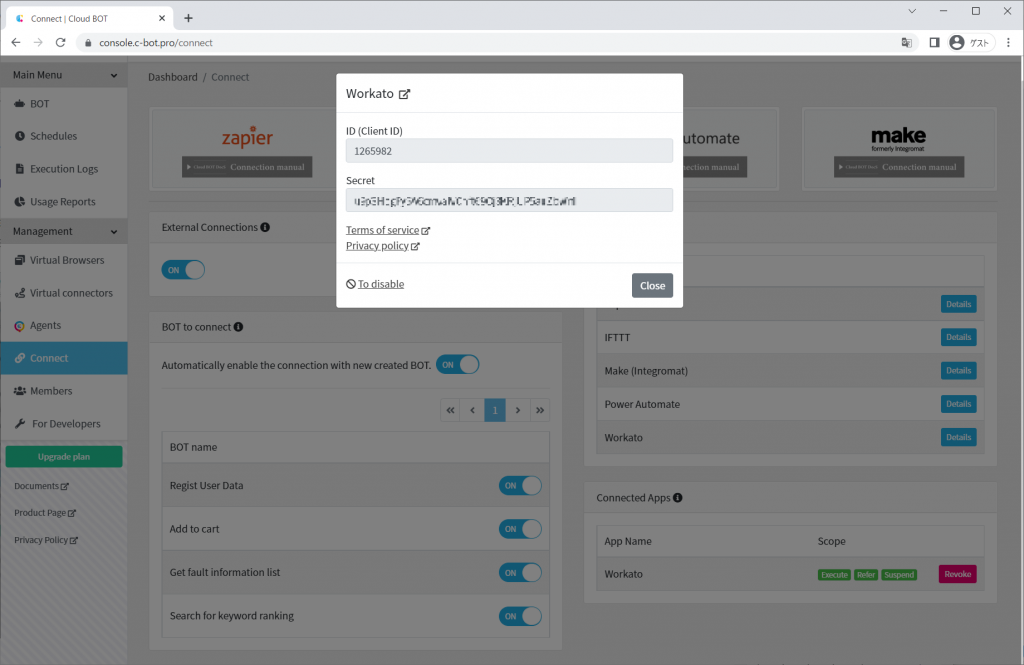
Task: Toggle Add to cart connection switch
Action: 520,529
